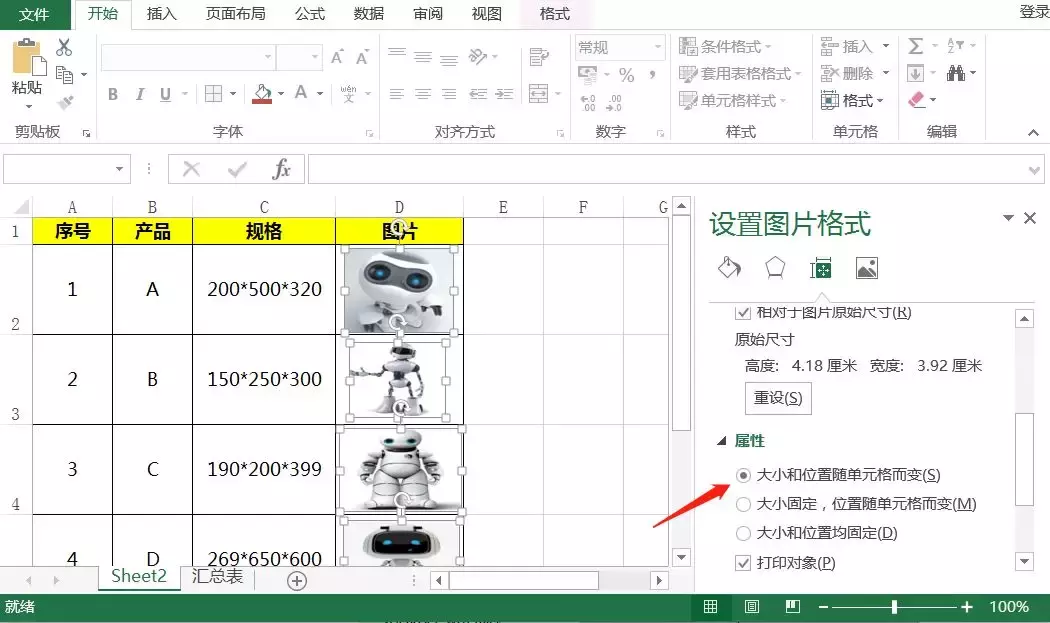Open the format pane options arrow
Viewport: 1050px width, 623px height.
tap(1008, 218)
